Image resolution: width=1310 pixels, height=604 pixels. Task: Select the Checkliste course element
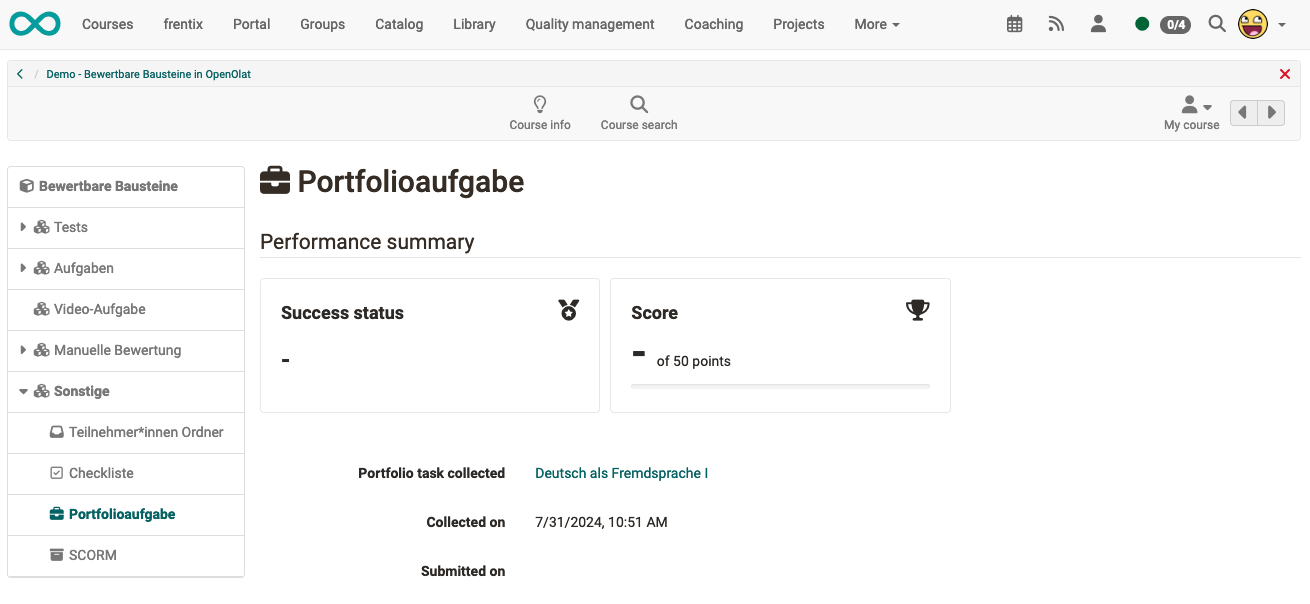[101, 473]
